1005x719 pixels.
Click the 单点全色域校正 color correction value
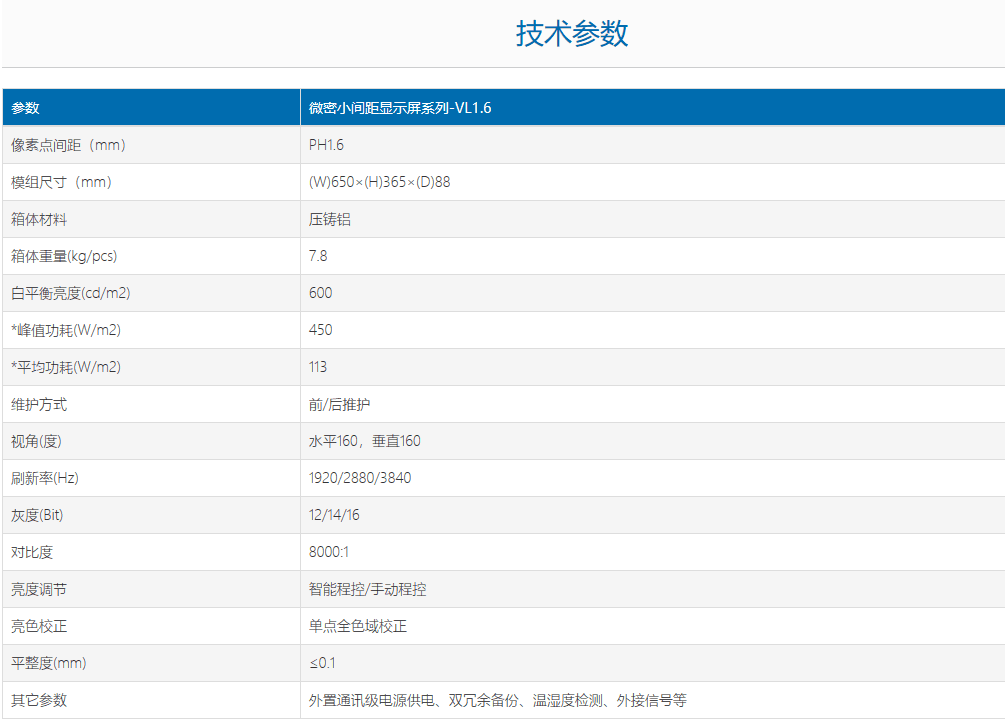click(358, 626)
